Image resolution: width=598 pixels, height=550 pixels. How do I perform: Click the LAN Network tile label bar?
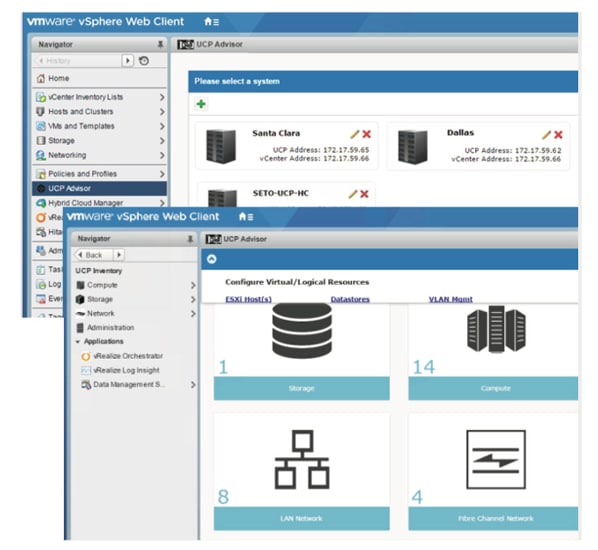[x=302, y=519]
